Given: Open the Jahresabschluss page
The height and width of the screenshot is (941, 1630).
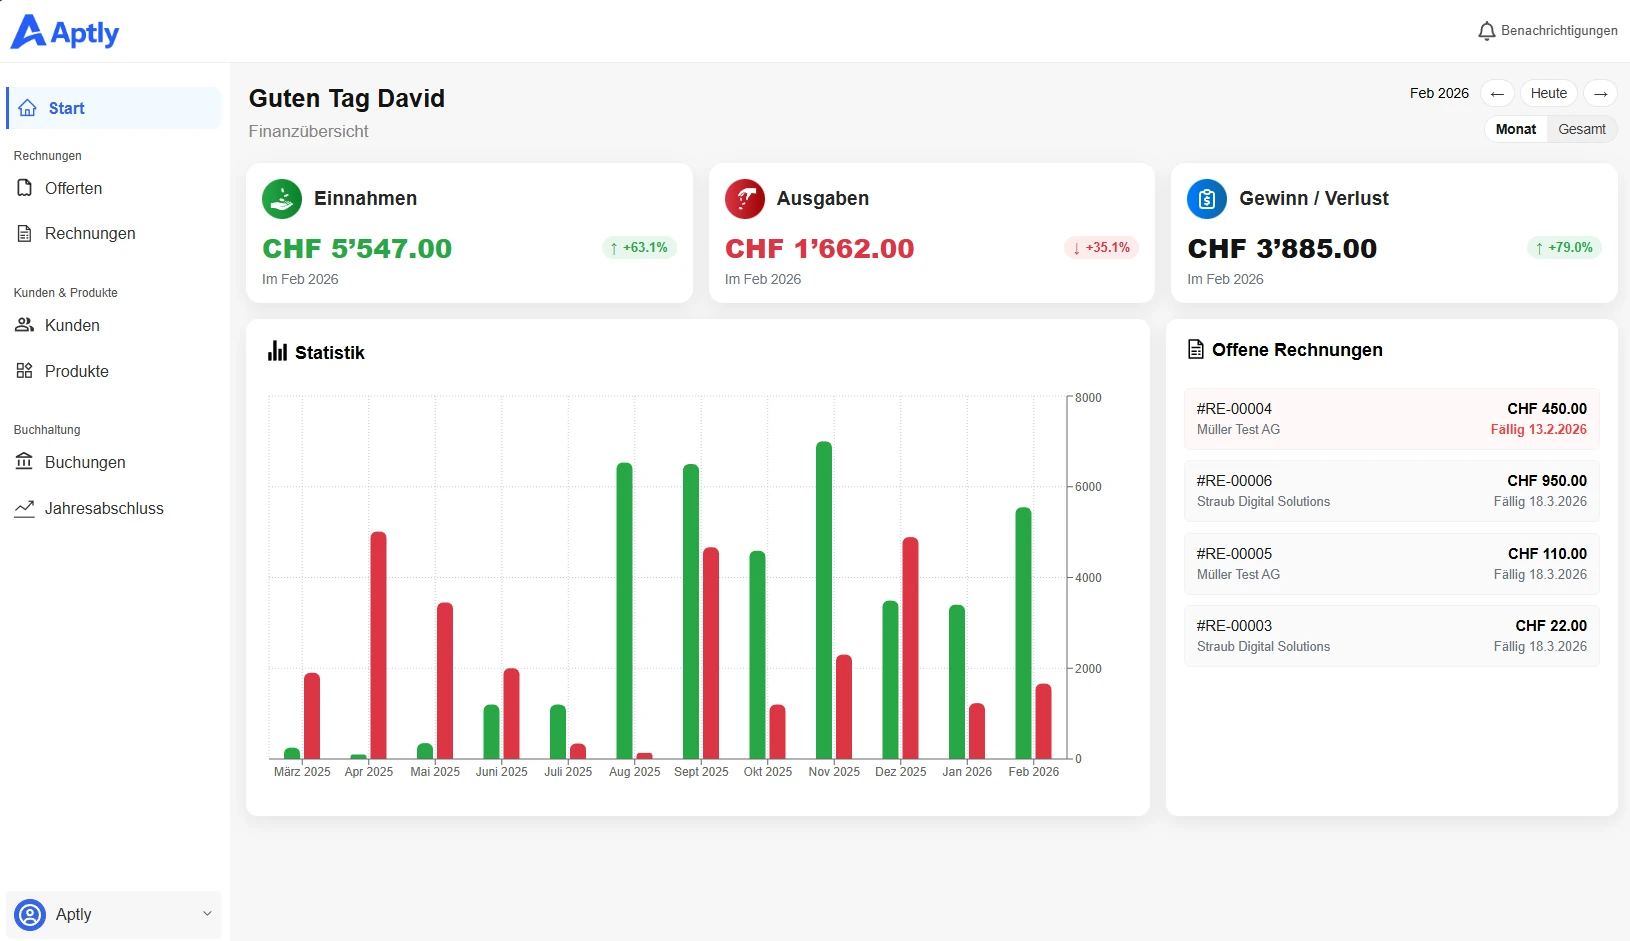Looking at the screenshot, I should 114,508.
